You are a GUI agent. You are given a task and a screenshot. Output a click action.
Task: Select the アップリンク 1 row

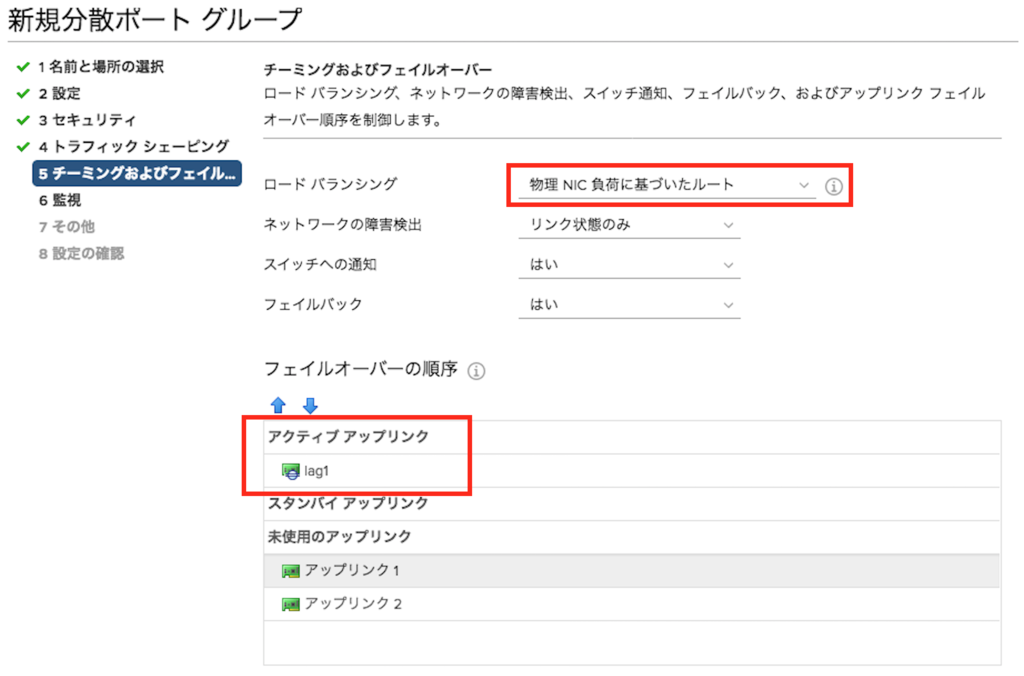click(632, 571)
